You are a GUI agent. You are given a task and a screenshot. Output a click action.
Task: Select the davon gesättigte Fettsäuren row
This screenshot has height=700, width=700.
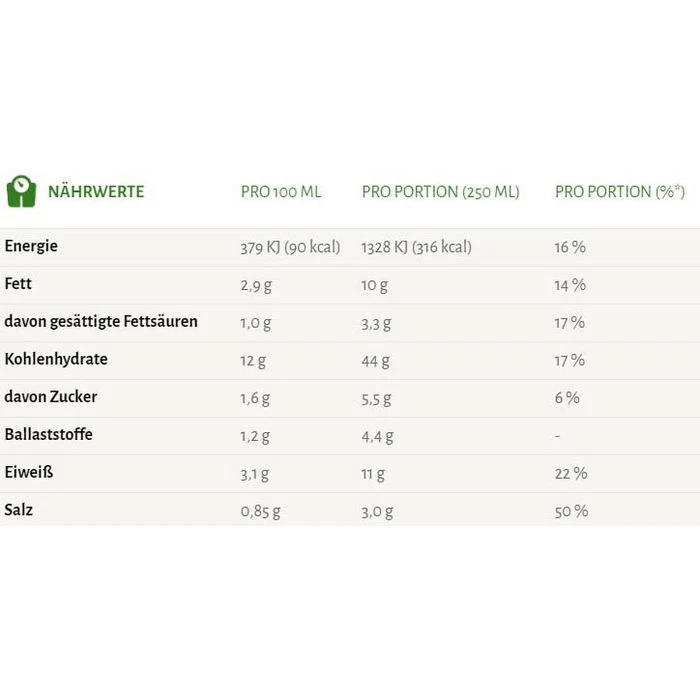click(101, 322)
